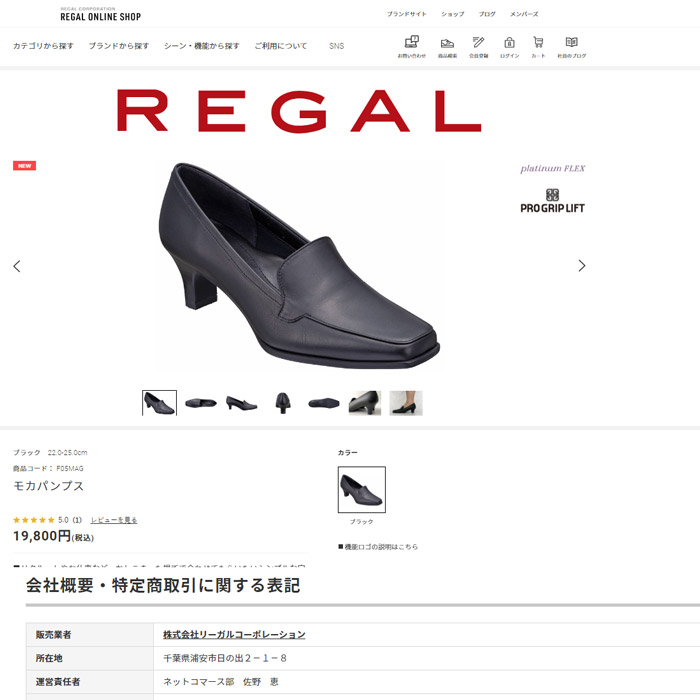Advance to next product image arrow

point(581,266)
